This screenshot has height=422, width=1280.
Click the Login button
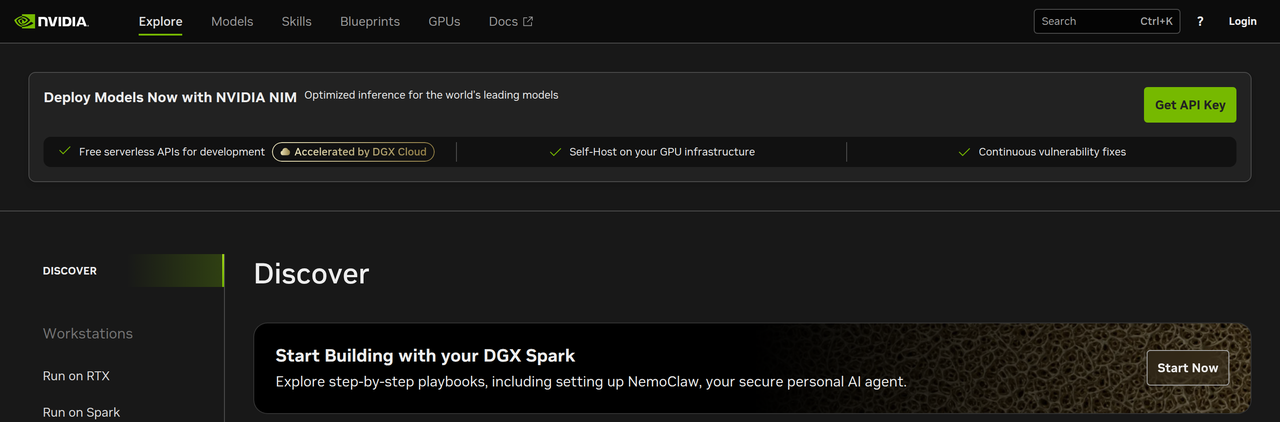(x=1242, y=21)
